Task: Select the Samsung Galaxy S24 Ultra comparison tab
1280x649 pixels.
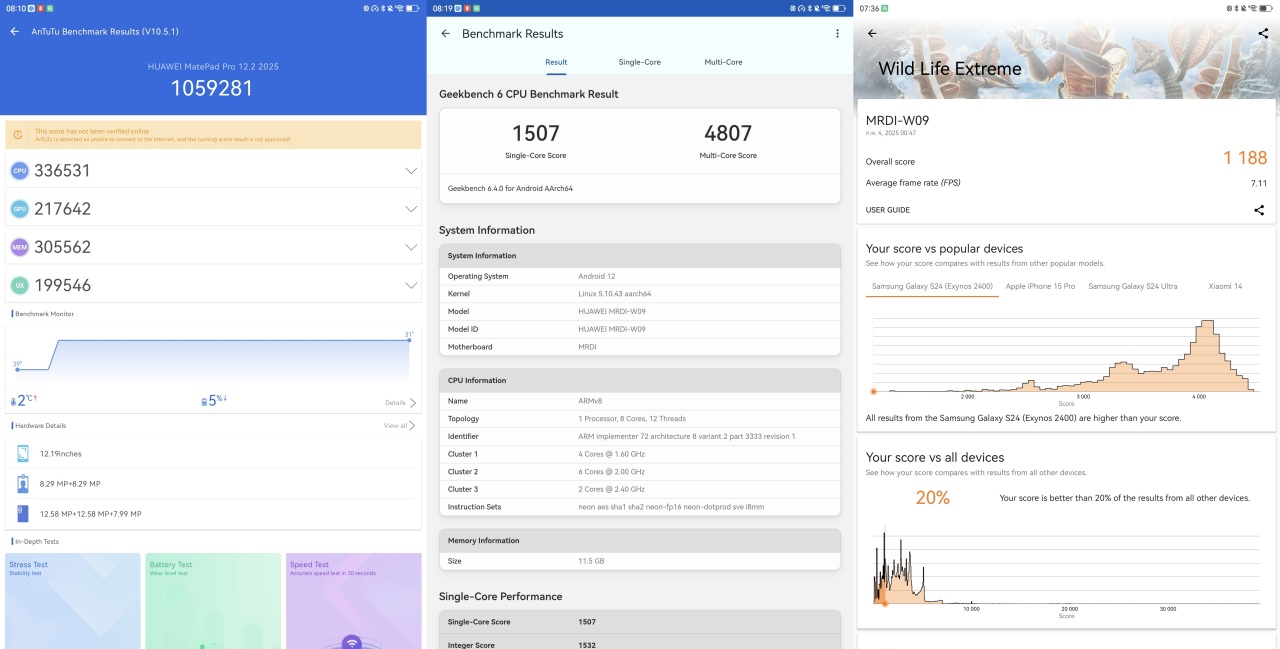Action: (1133, 286)
